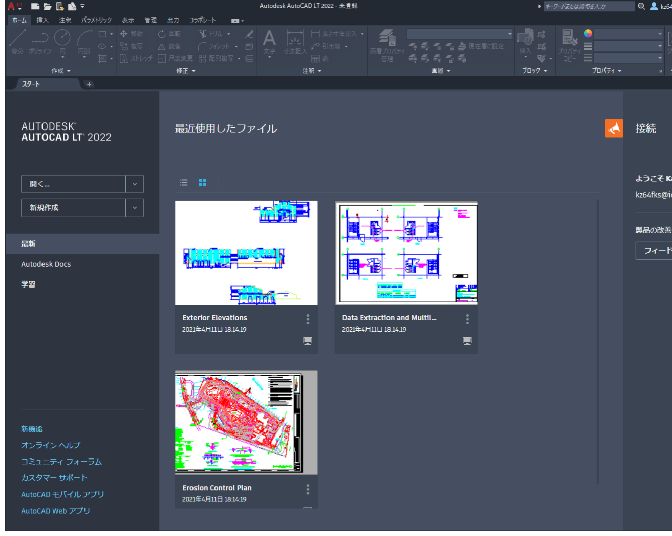Select the Copy (複写) tool
The width and height of the screenshot is (672, 536).
[x=132, y=46]
